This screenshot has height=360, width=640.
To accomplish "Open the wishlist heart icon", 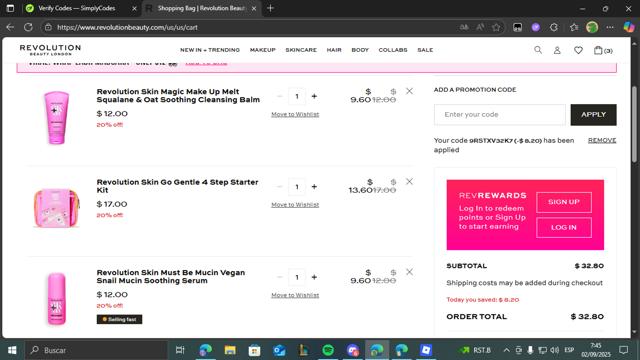I will 578,50.
